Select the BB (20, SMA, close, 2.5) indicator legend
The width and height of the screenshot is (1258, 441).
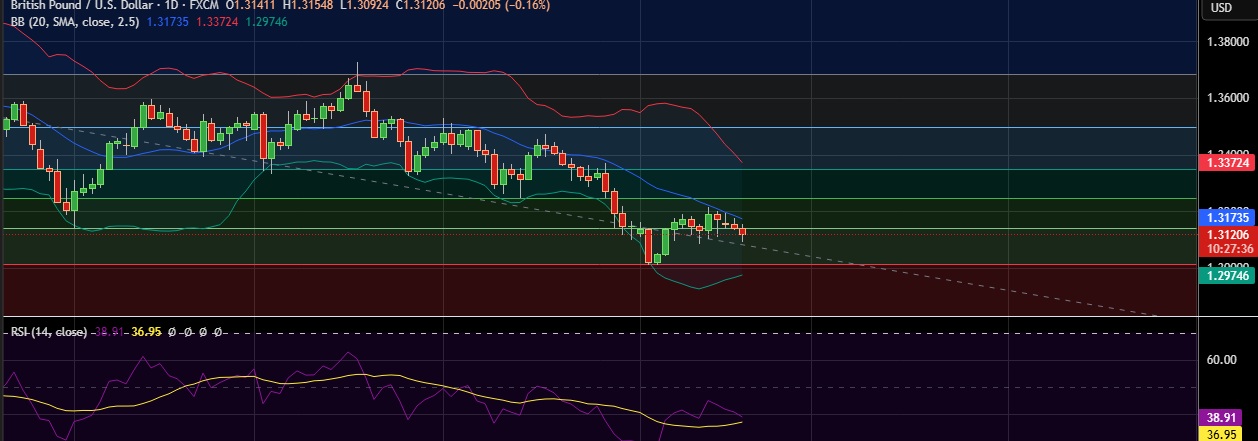(77, 21)
